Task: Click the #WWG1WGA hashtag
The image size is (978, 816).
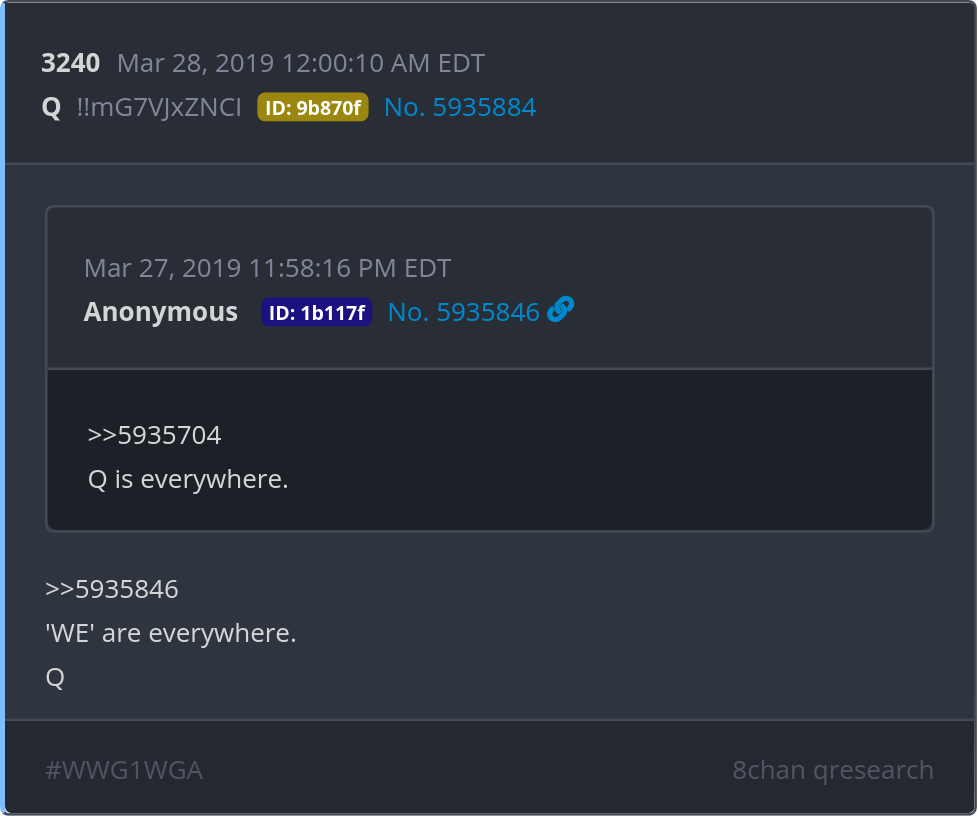Action: point(124,770)
